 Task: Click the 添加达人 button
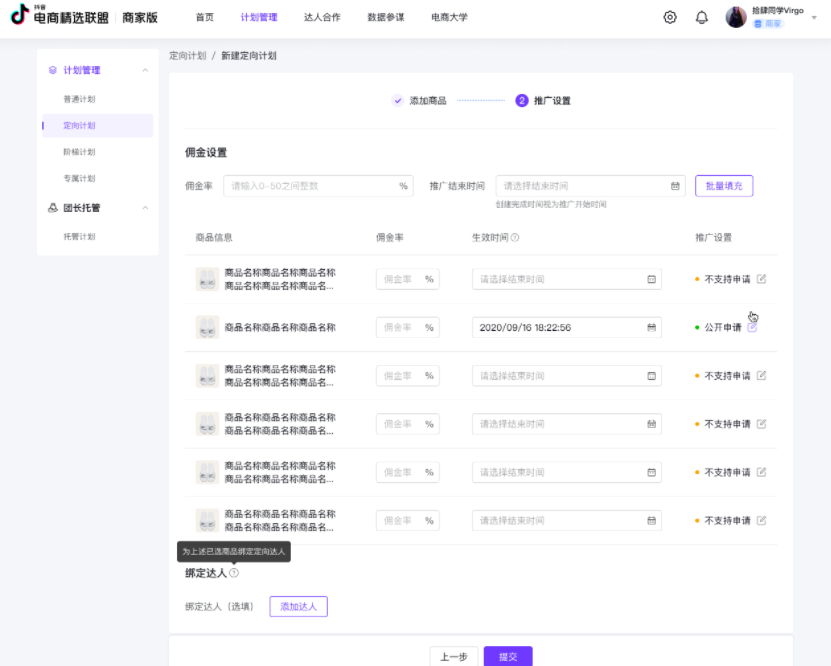(x=298, y=606)
